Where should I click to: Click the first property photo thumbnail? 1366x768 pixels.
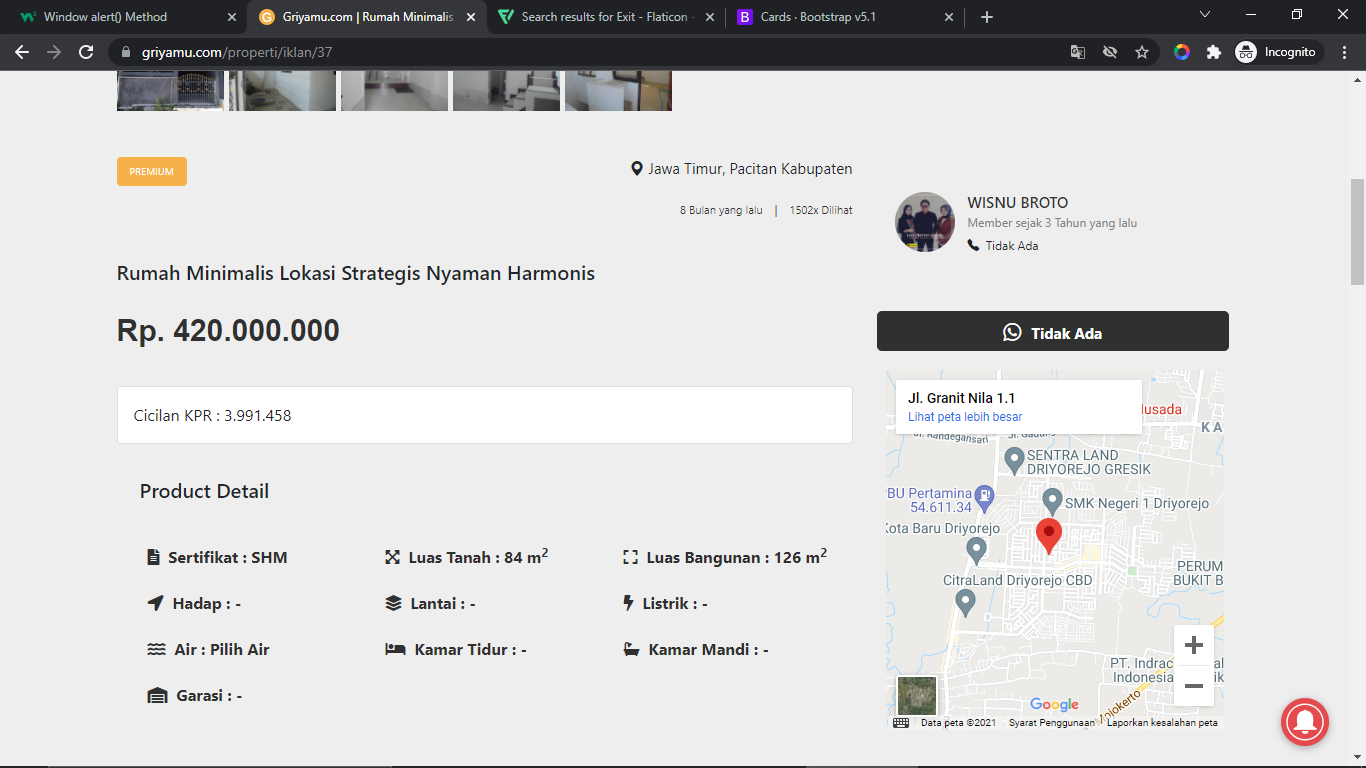pyautogui.click(x=170, y=90)
